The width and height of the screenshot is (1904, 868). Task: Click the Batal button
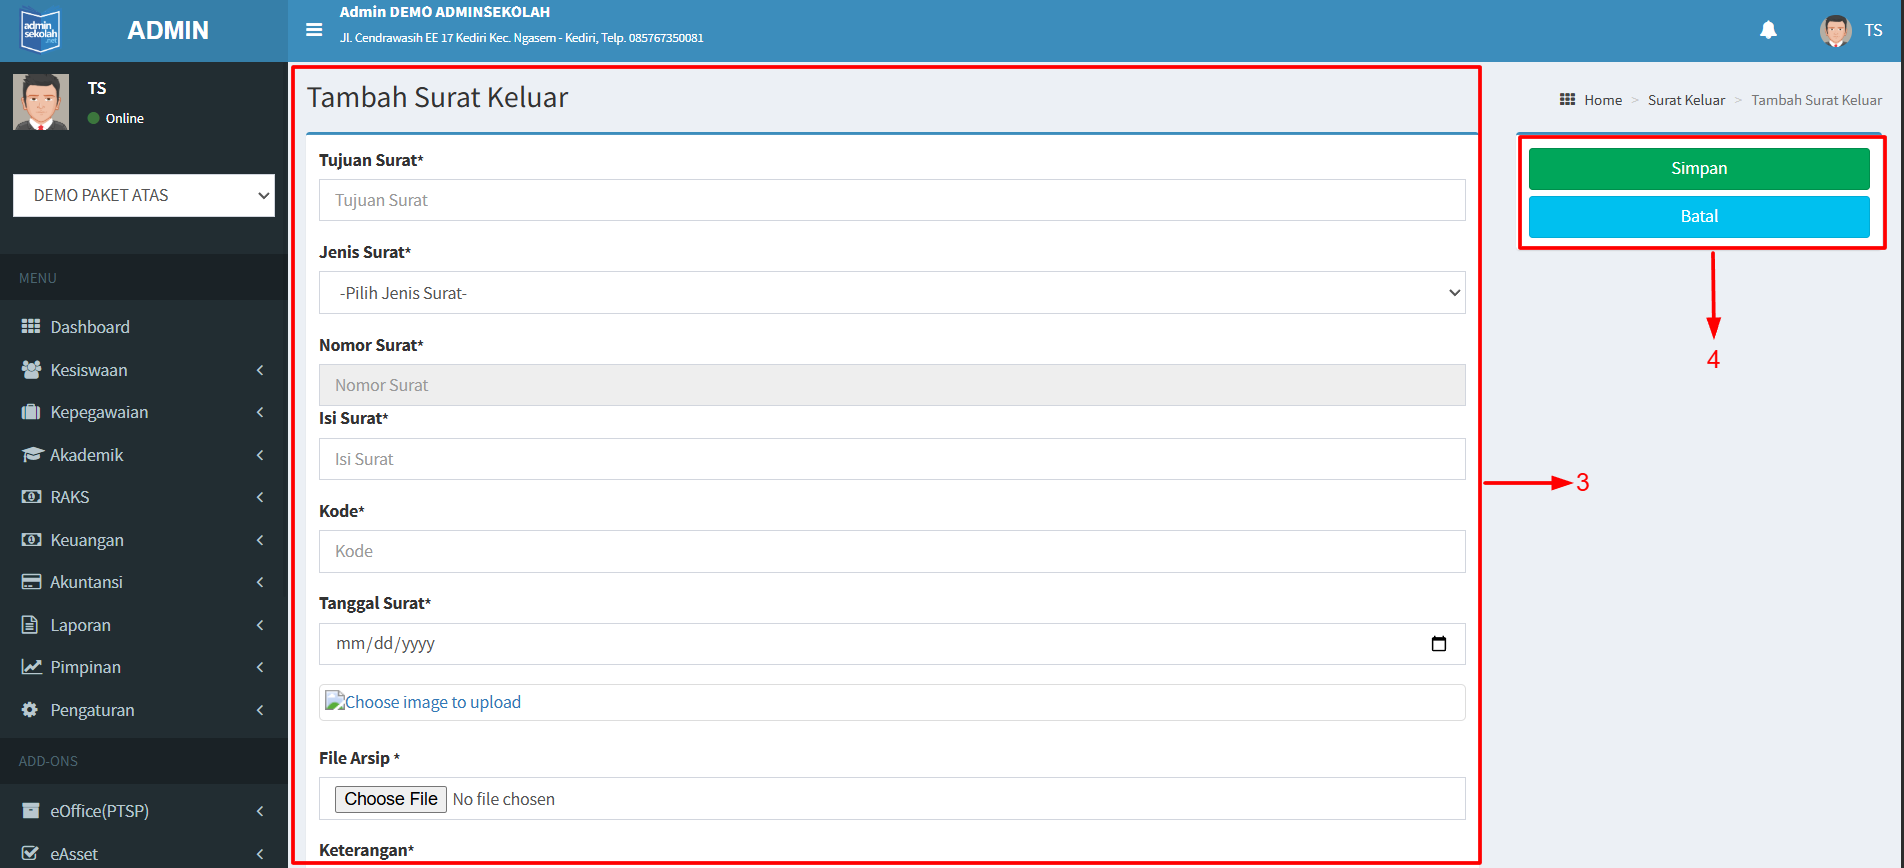(x=1698, y=217)
